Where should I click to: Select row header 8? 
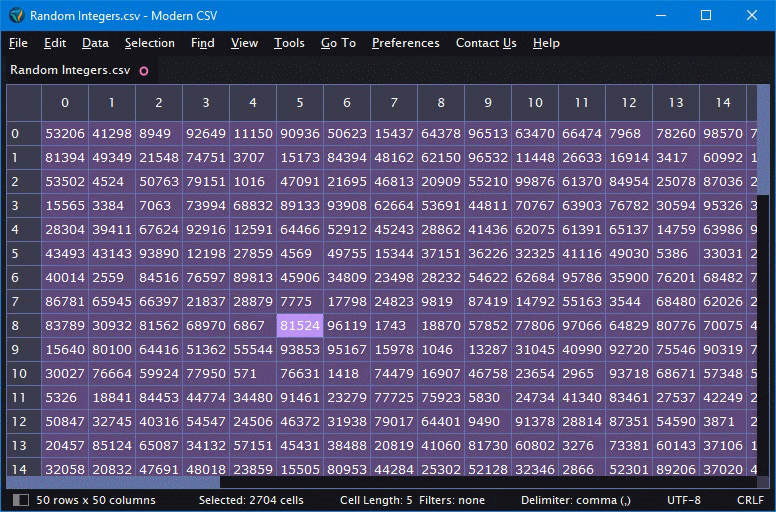24,326
